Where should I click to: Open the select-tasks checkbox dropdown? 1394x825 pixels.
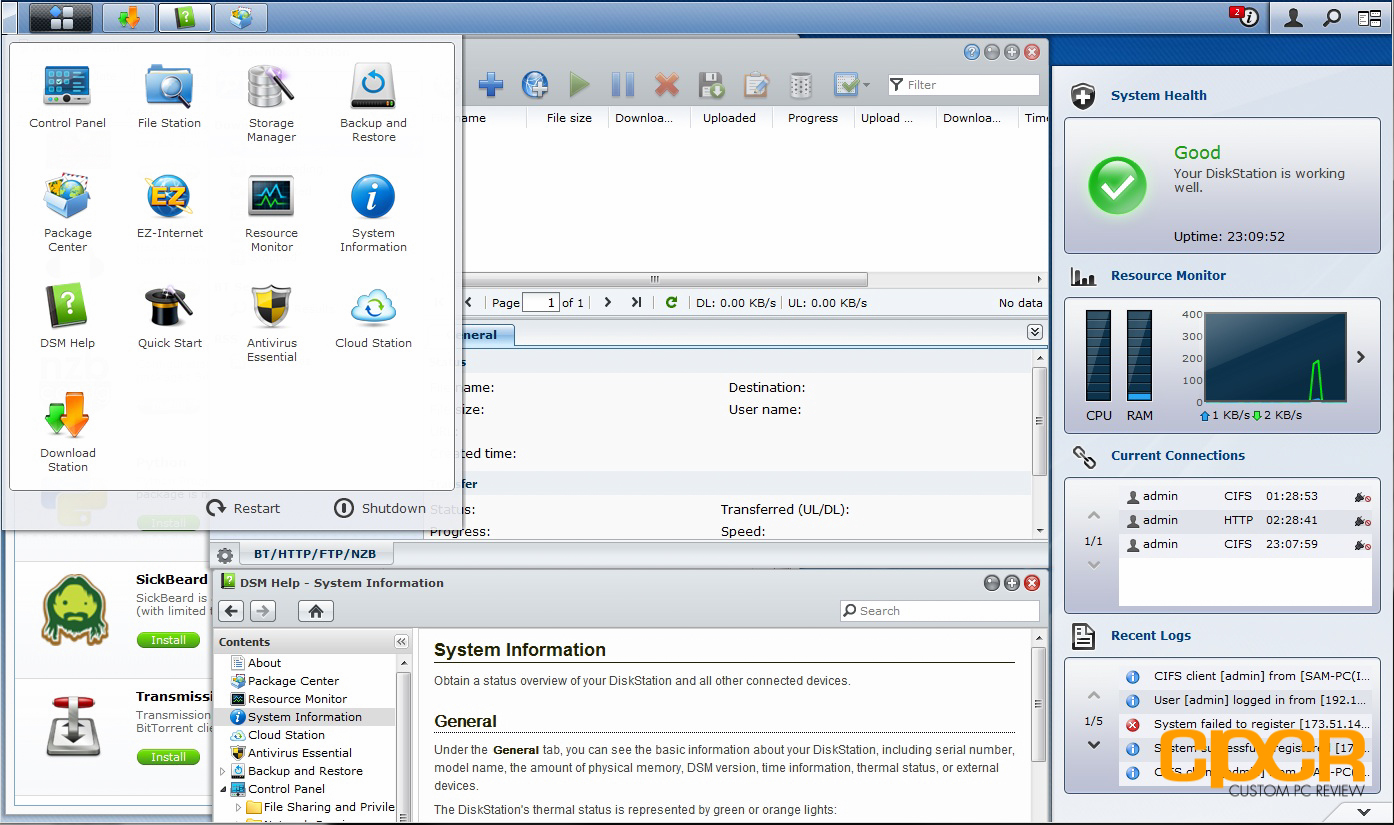pyautogui.click(x=851, y=85)
